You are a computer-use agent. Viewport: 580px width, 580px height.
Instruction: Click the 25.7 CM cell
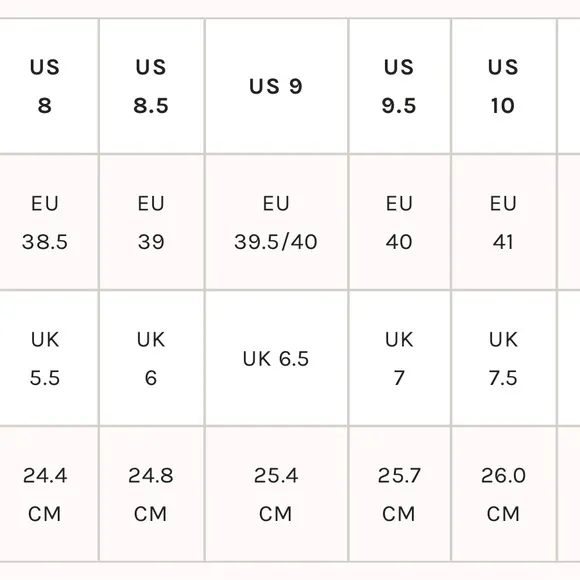400,494
